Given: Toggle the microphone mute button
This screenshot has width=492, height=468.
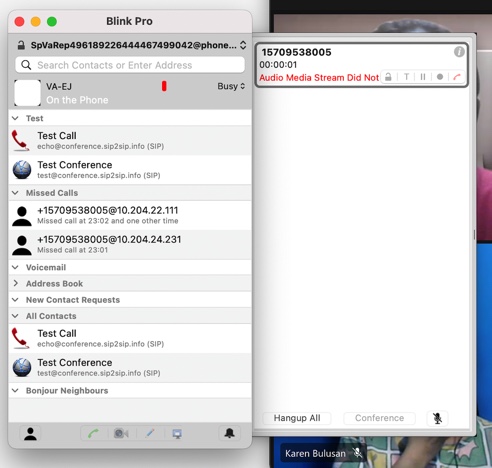Looking at the screenshot, I should (x=437, y=418).
